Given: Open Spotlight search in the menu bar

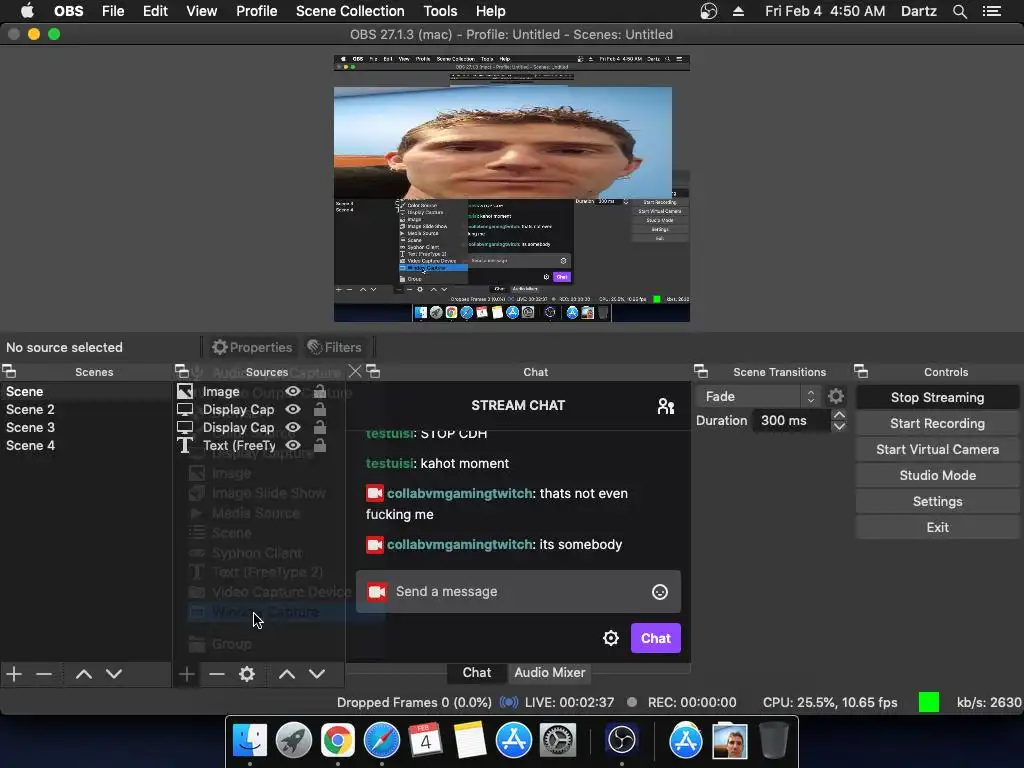Looking at the screenshot, I should click(959, 11).
